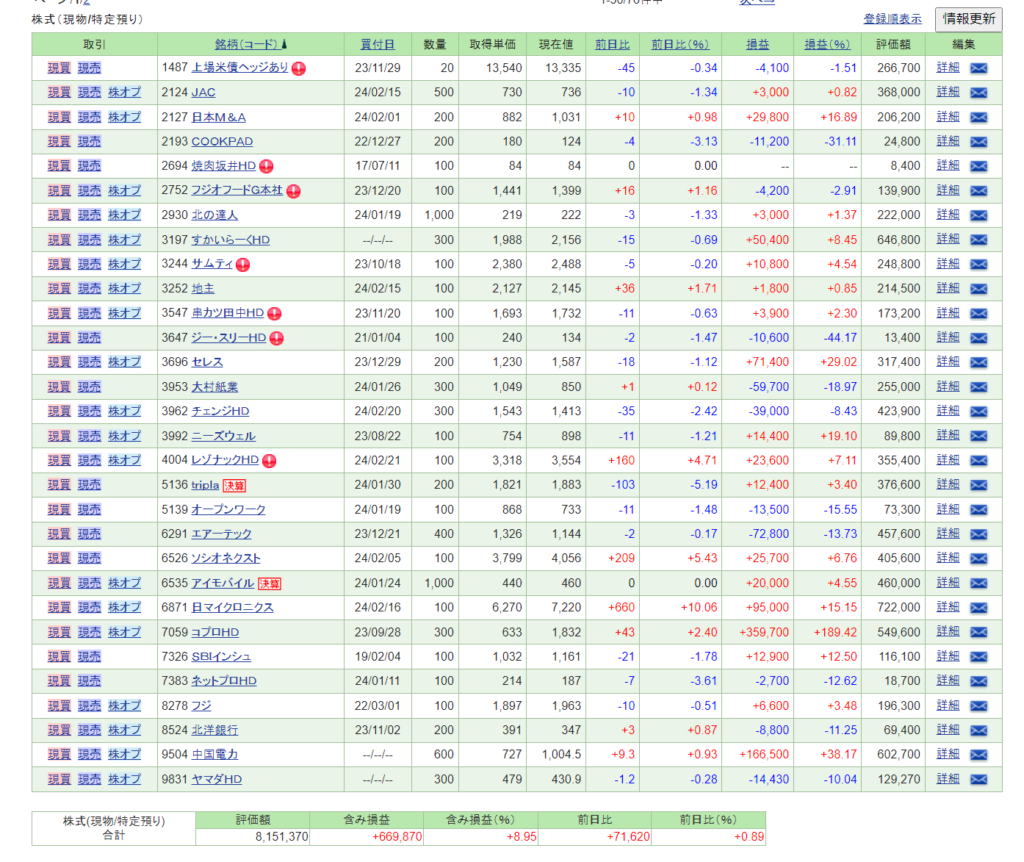Screen dimensions: 1024x862
Task: Click envelope icon for JAC row
Action: click(x=979, y=92)
